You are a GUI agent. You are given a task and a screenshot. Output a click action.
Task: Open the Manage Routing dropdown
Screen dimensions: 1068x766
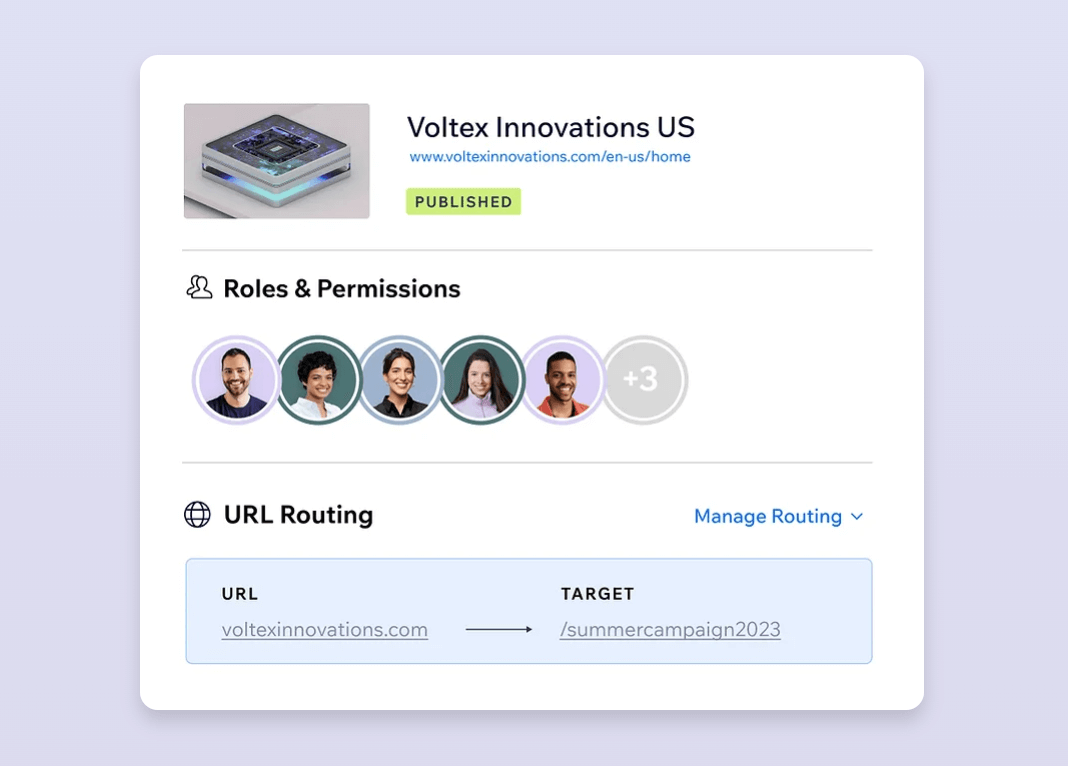coord(768,516)
